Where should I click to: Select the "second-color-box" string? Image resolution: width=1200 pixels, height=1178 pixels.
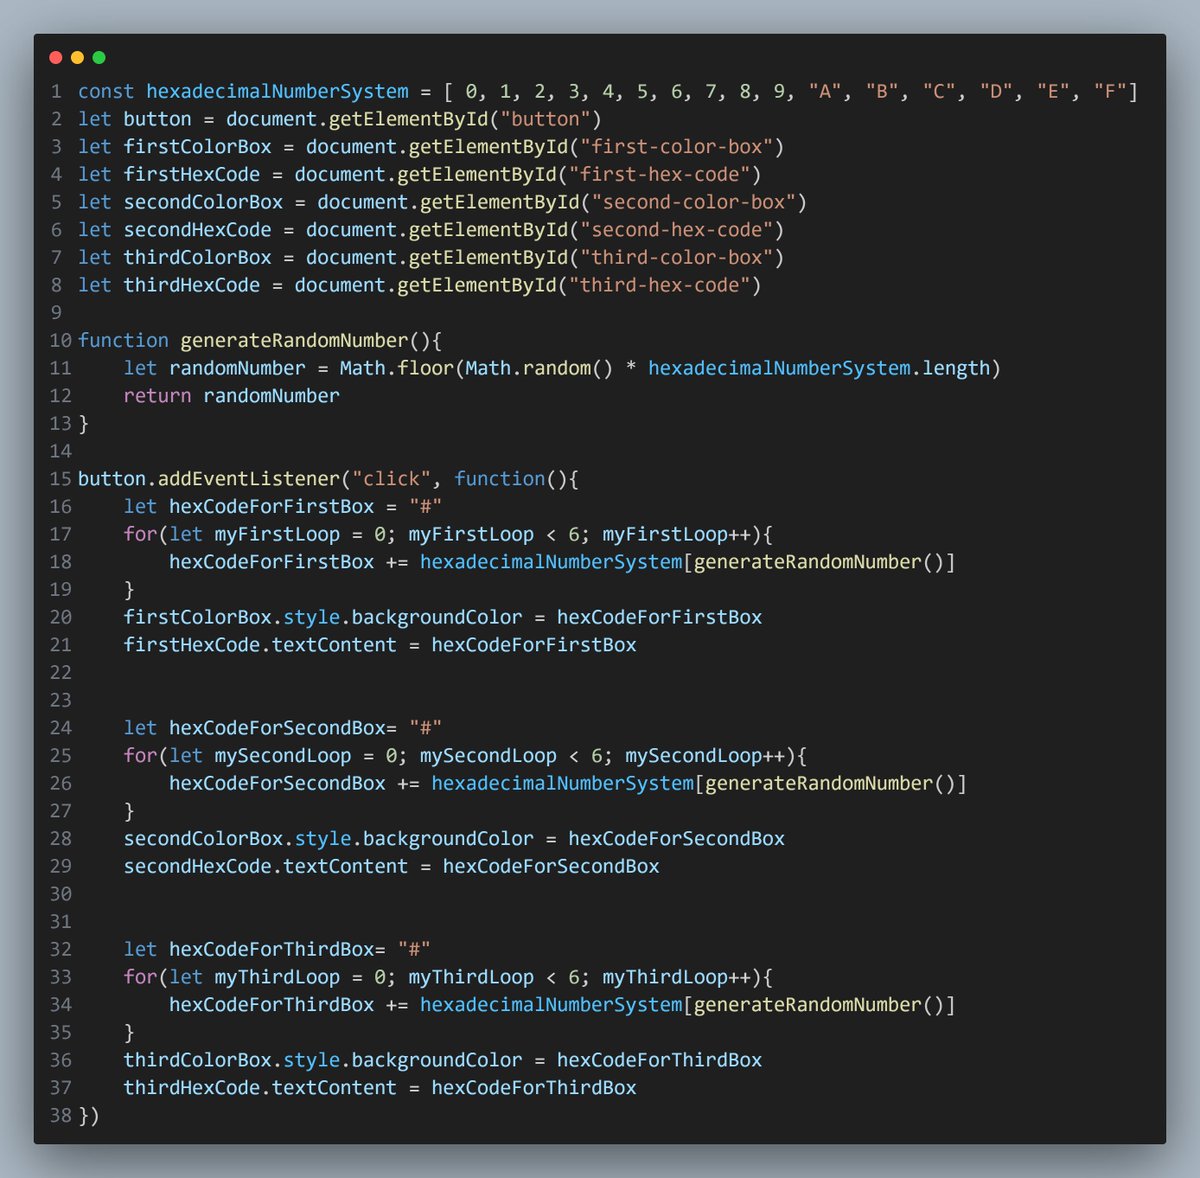tap(693, 203)
